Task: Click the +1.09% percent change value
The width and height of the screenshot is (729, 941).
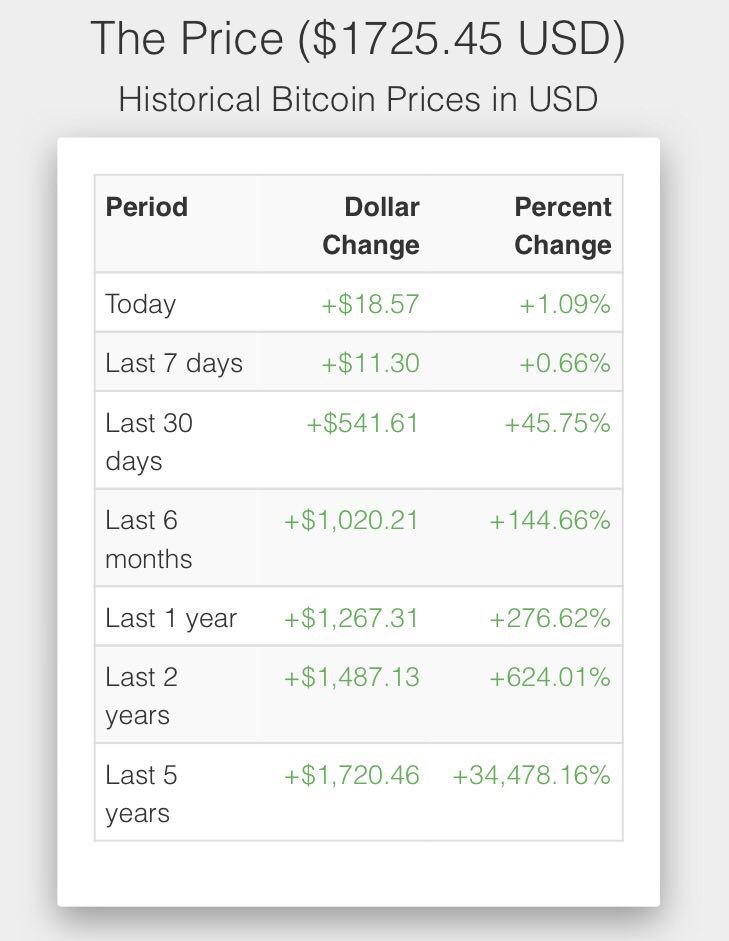Action: tap(564, 304)
